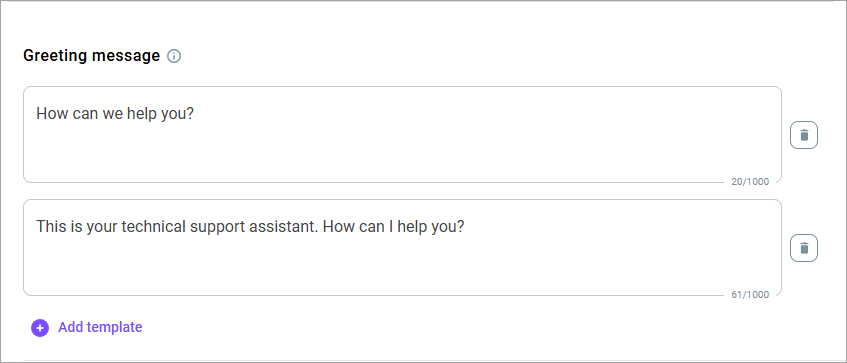Viewport: 847px width, 363px height.
Task: Focus the 'How can we help you?' text field
Action: pyautogui.click(x=402, y=135)
